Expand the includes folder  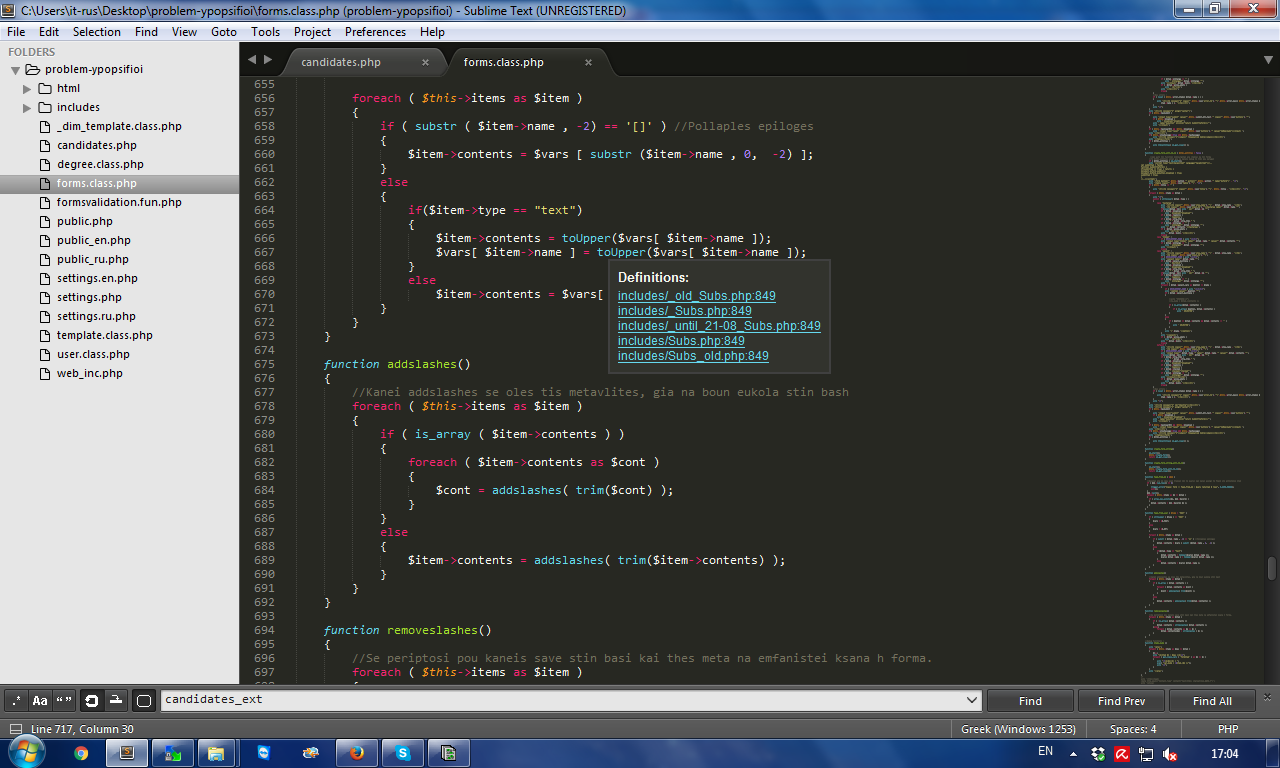[27, 107]
